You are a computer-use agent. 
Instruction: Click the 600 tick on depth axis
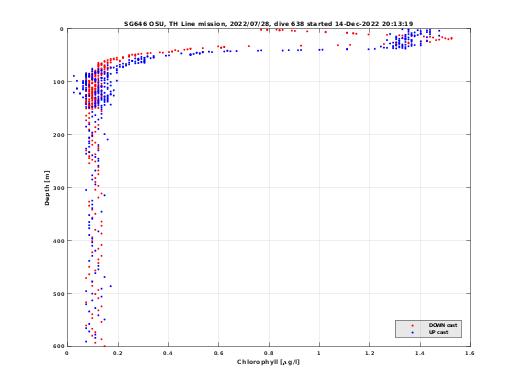(x=58, y=346)
